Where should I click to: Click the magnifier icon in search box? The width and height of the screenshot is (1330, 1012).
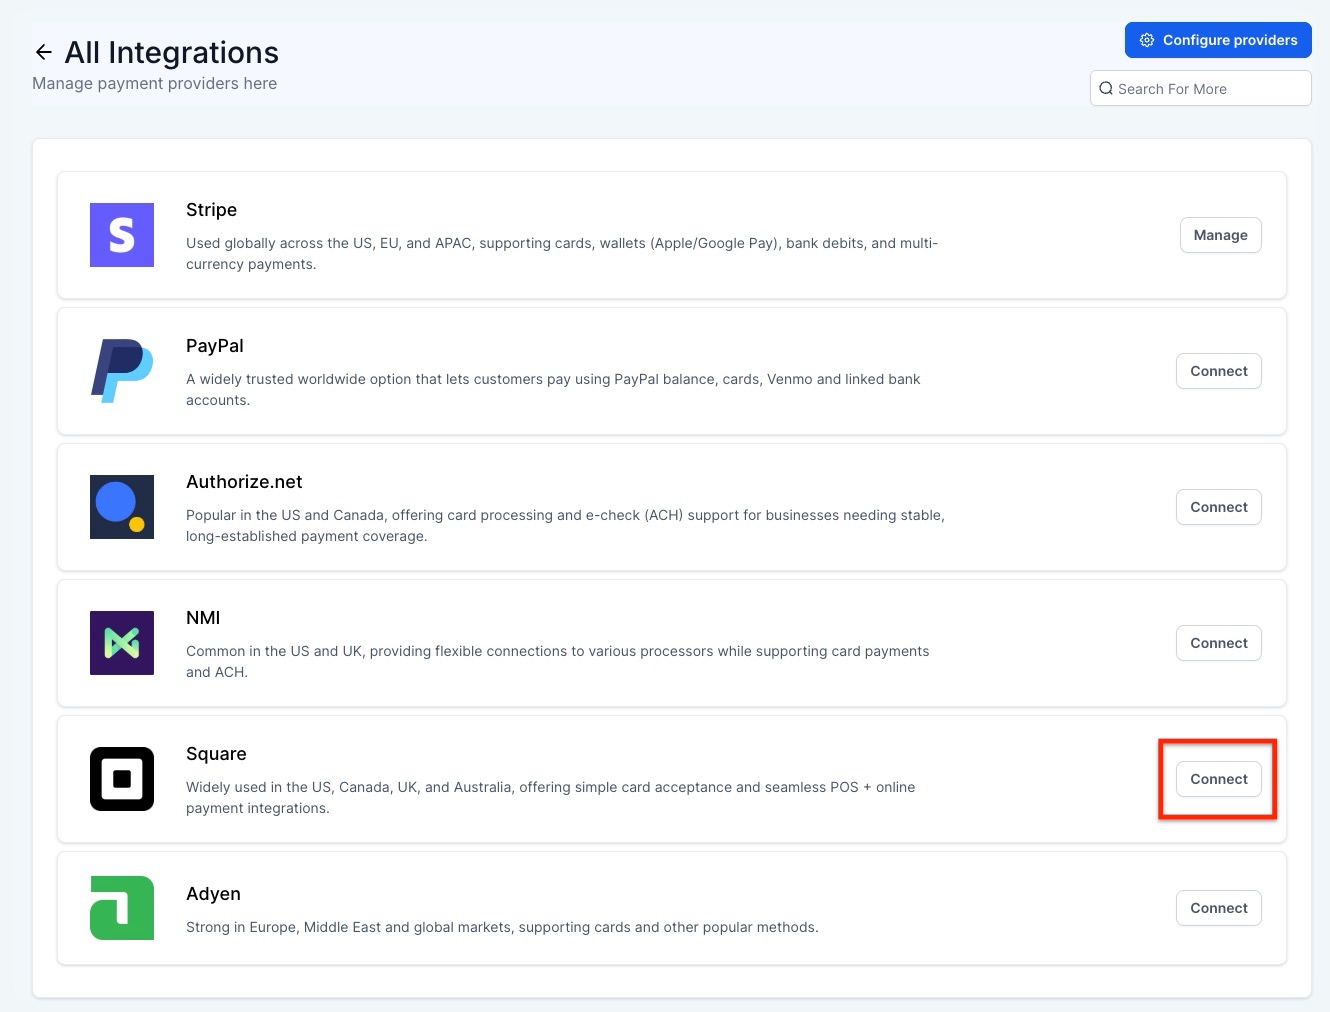click(1106, 89)
